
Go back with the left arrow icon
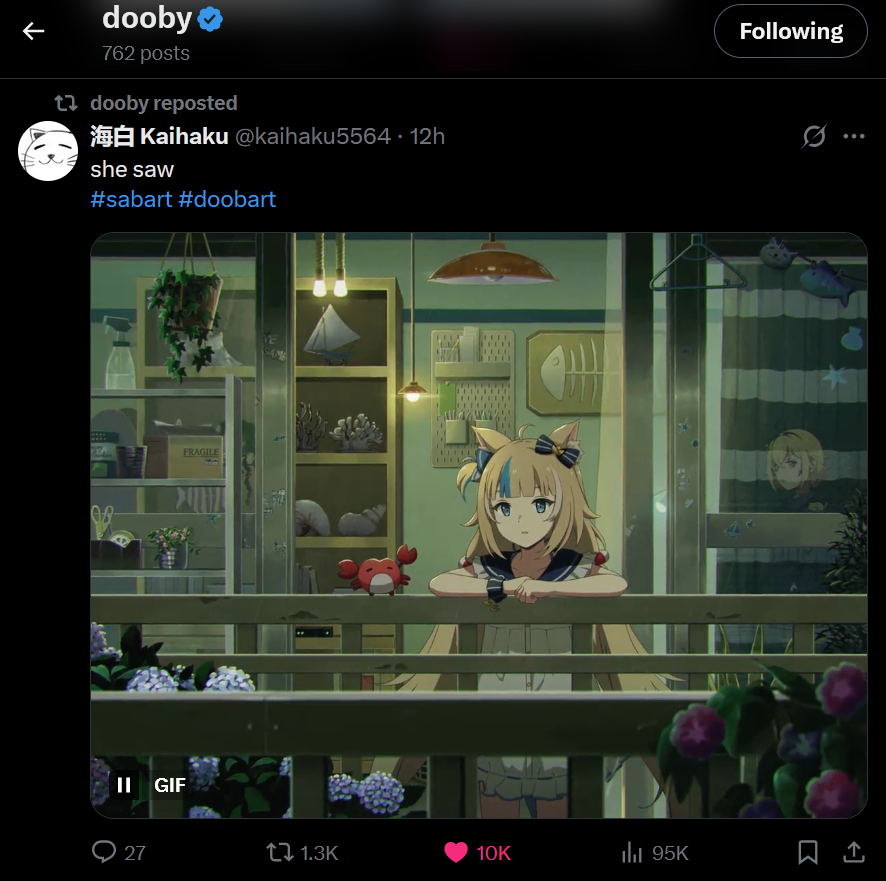pyautogui.click(x=33, y=31)
